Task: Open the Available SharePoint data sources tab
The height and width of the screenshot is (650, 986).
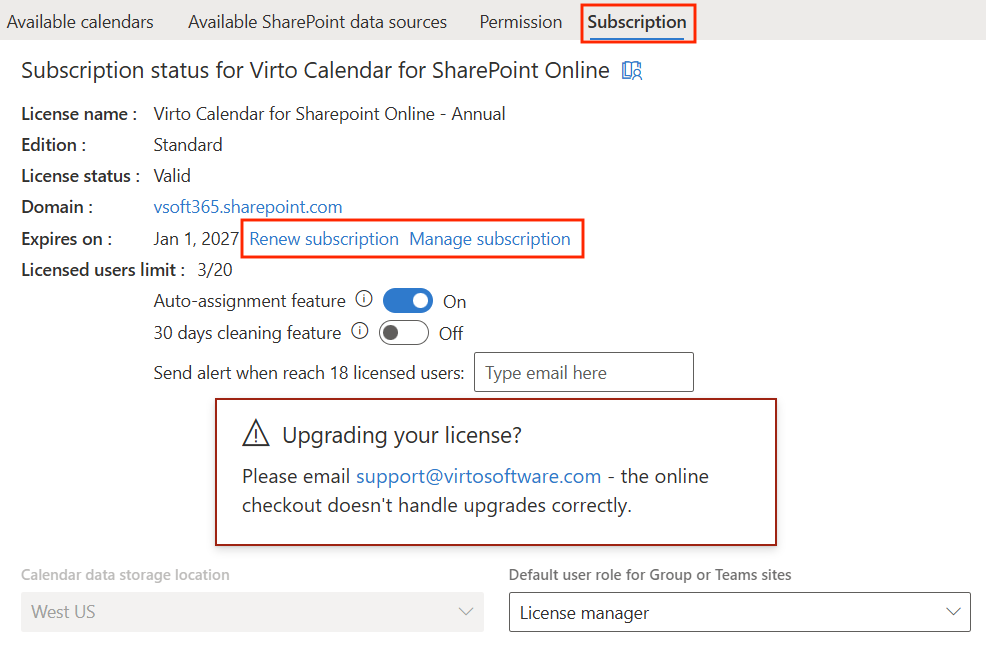Action: tap(317, 22)
